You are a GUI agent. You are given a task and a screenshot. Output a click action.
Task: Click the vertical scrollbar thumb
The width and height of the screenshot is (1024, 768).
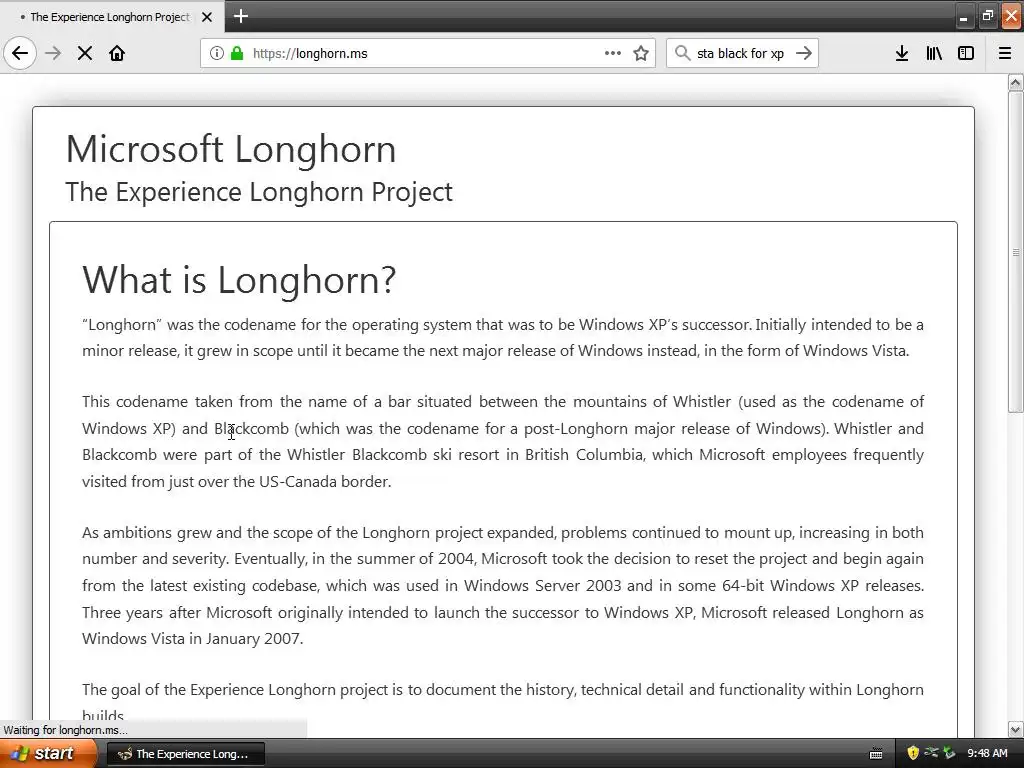1016,251
